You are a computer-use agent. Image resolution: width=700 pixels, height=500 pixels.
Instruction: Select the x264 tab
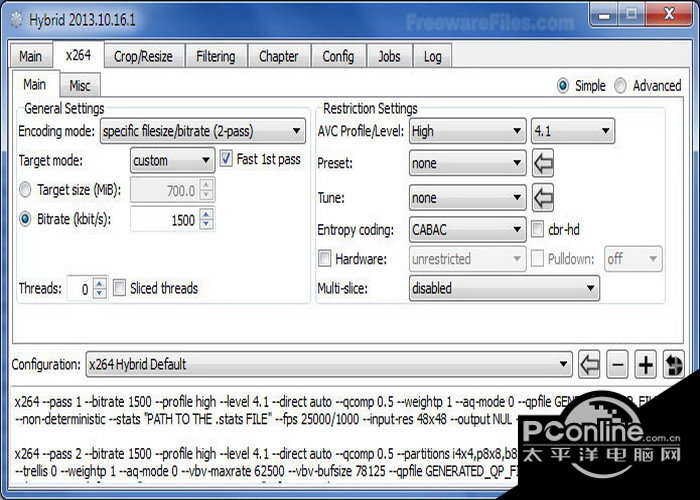pyautogui.click(x=79, y=55)
